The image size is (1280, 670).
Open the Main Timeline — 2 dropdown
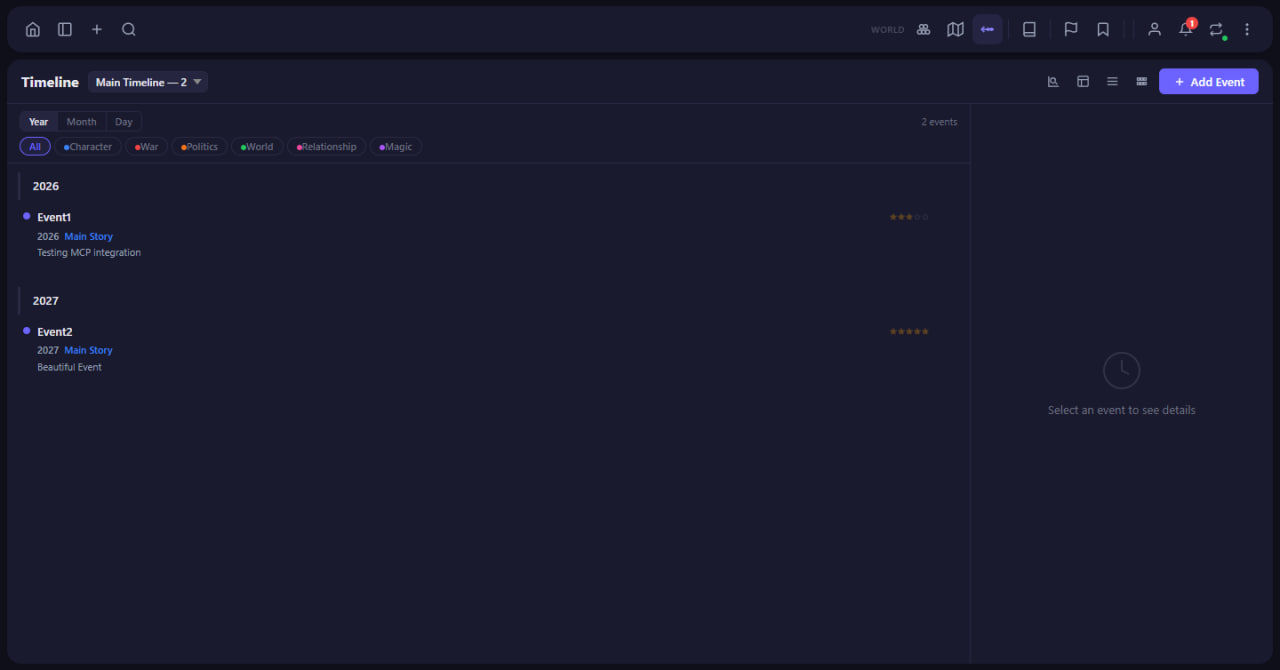pos(148,82)
